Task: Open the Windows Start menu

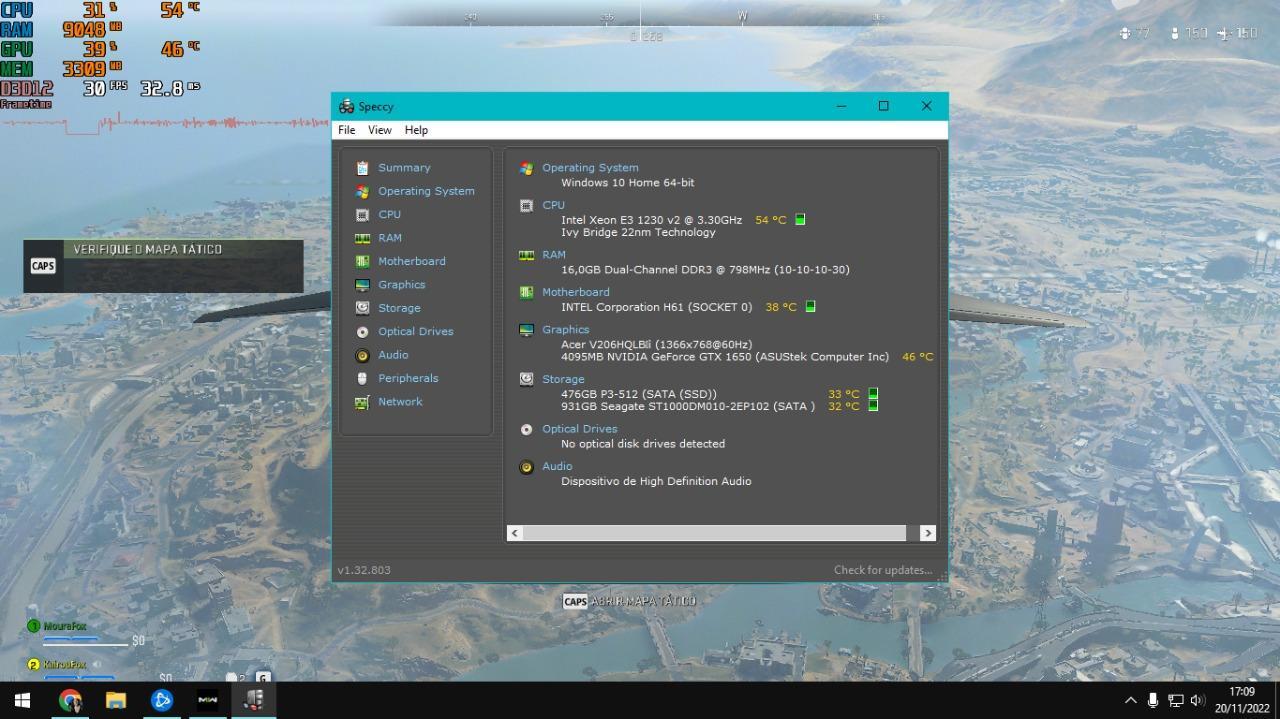Action: 22,700
